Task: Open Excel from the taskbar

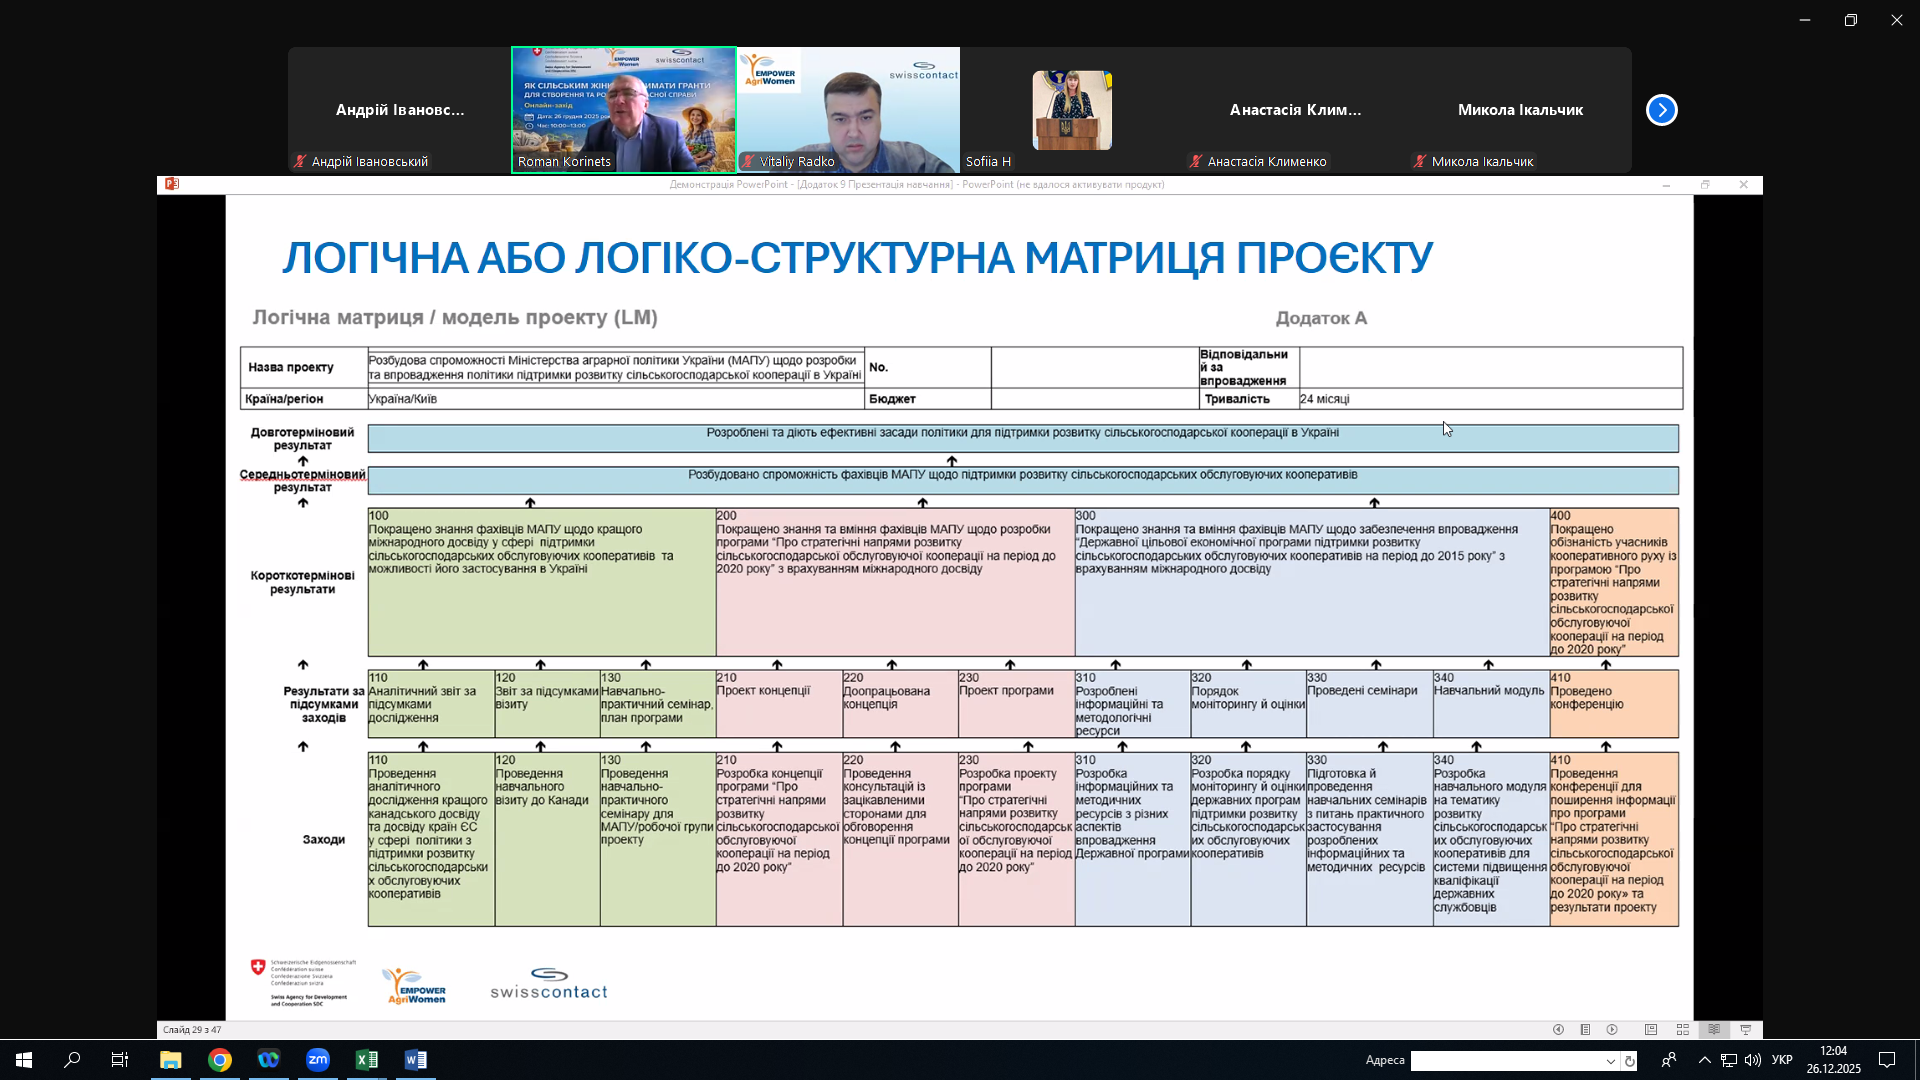Action: pyautogui.click(x=367, y=1060)
